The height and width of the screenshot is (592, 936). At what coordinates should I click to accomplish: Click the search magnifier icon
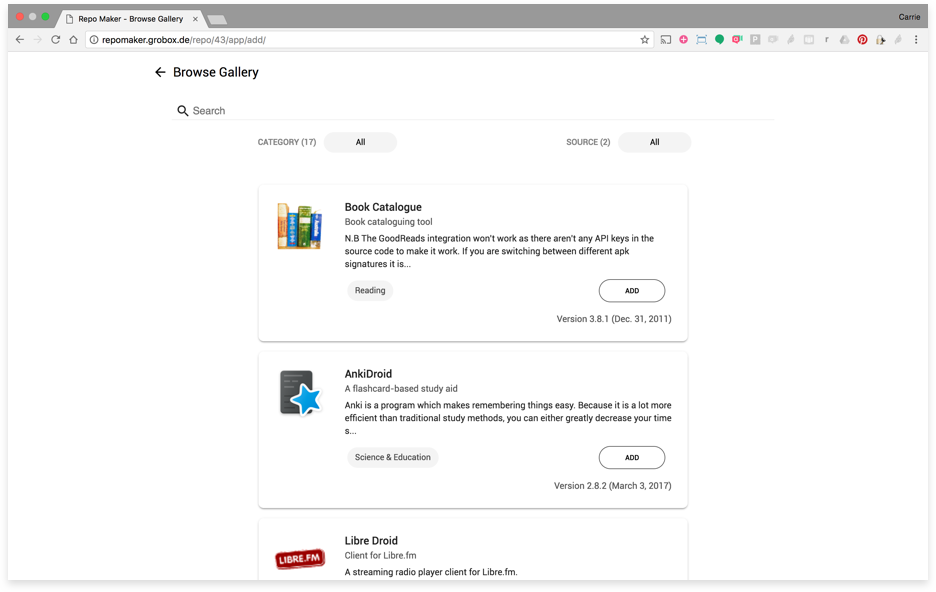tap(183, 111)
